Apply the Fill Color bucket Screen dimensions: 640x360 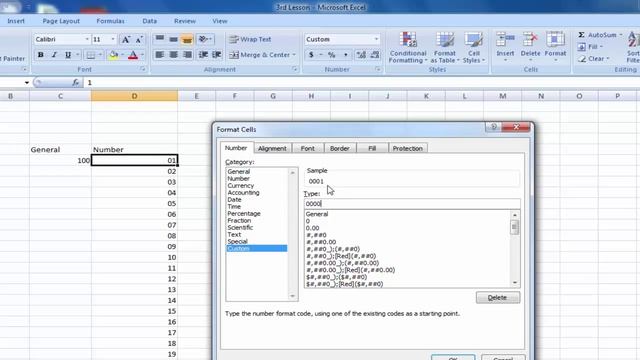(x=114, y=55)
